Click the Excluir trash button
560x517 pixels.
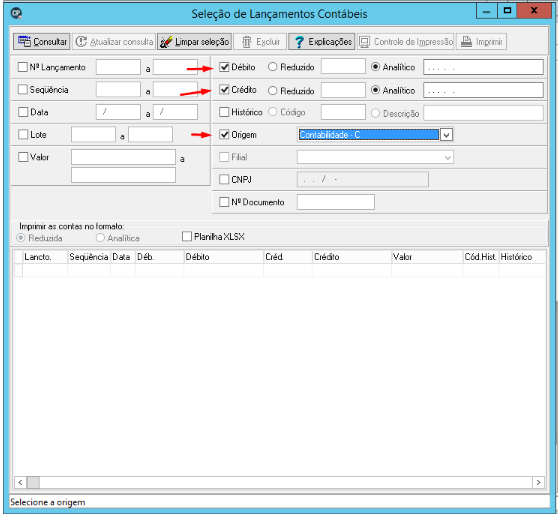(260, 42)
